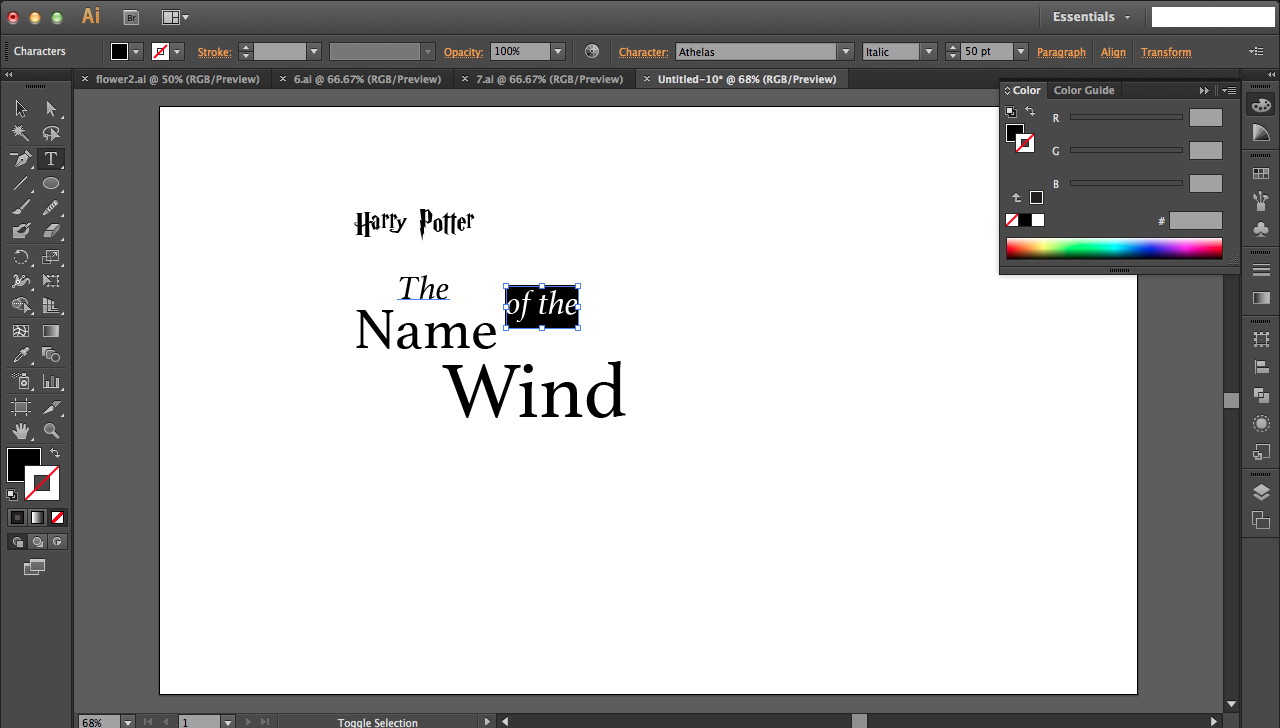
Task: Select the Direct Selection tool
Action: point(51,109)
